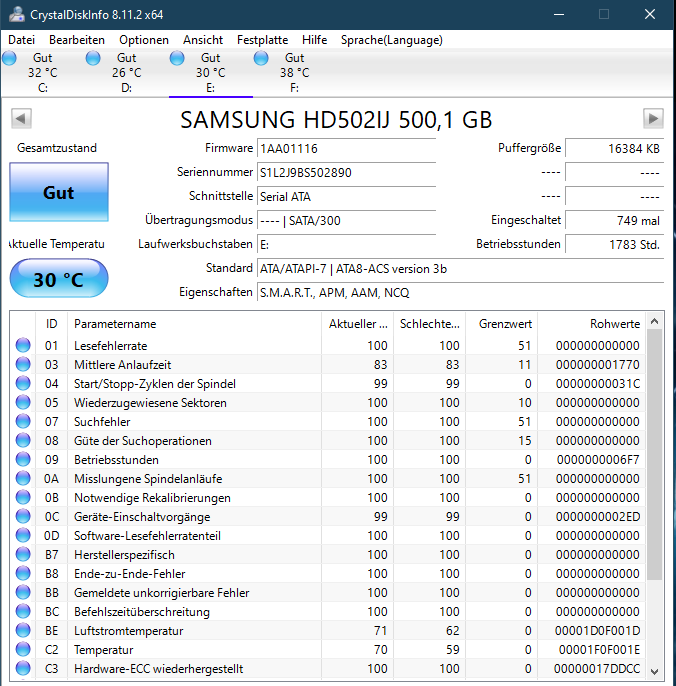This screenshot has width=676, height=686.
Task: Click status icon for Ende-zu-Ende-Fehler row
Action: (x=23, y=574)
